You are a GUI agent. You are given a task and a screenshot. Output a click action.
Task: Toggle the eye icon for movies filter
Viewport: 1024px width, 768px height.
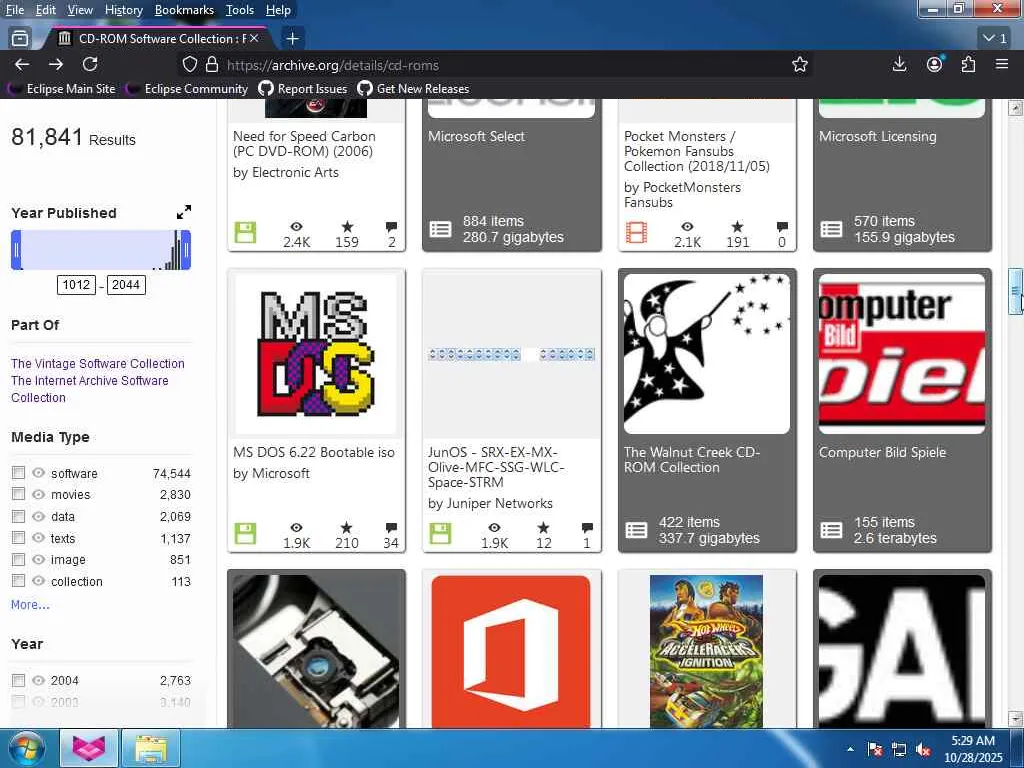click(x=39, y=494)
